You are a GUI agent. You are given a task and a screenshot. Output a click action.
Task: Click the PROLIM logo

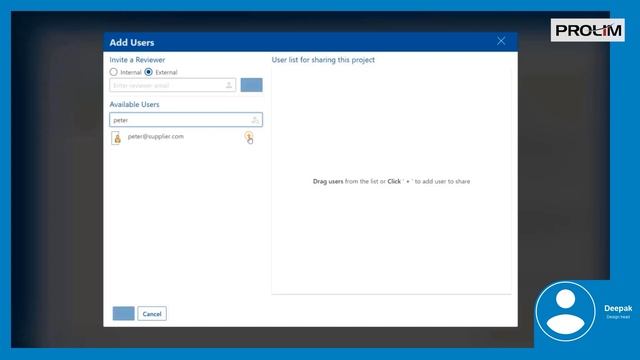pyautogui.click(x=588, y=30)
